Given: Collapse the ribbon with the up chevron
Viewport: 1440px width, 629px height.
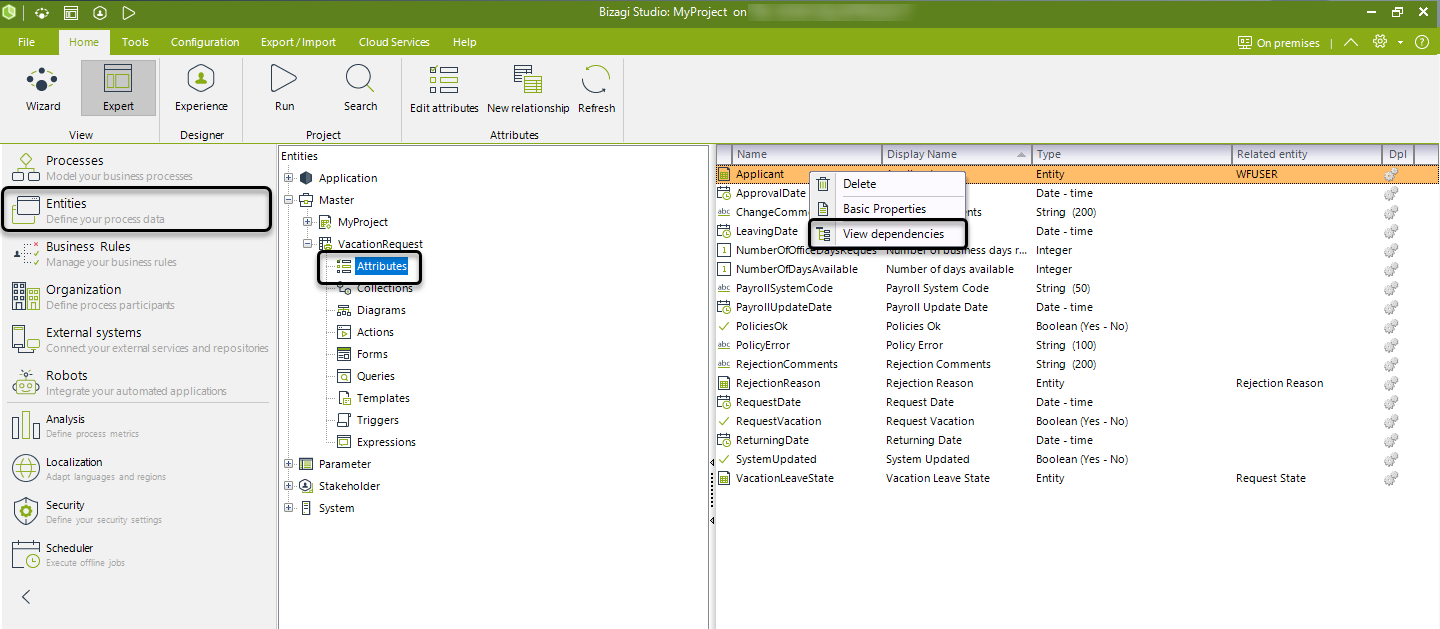Looking at the screenshot, I should point(1351,42).
